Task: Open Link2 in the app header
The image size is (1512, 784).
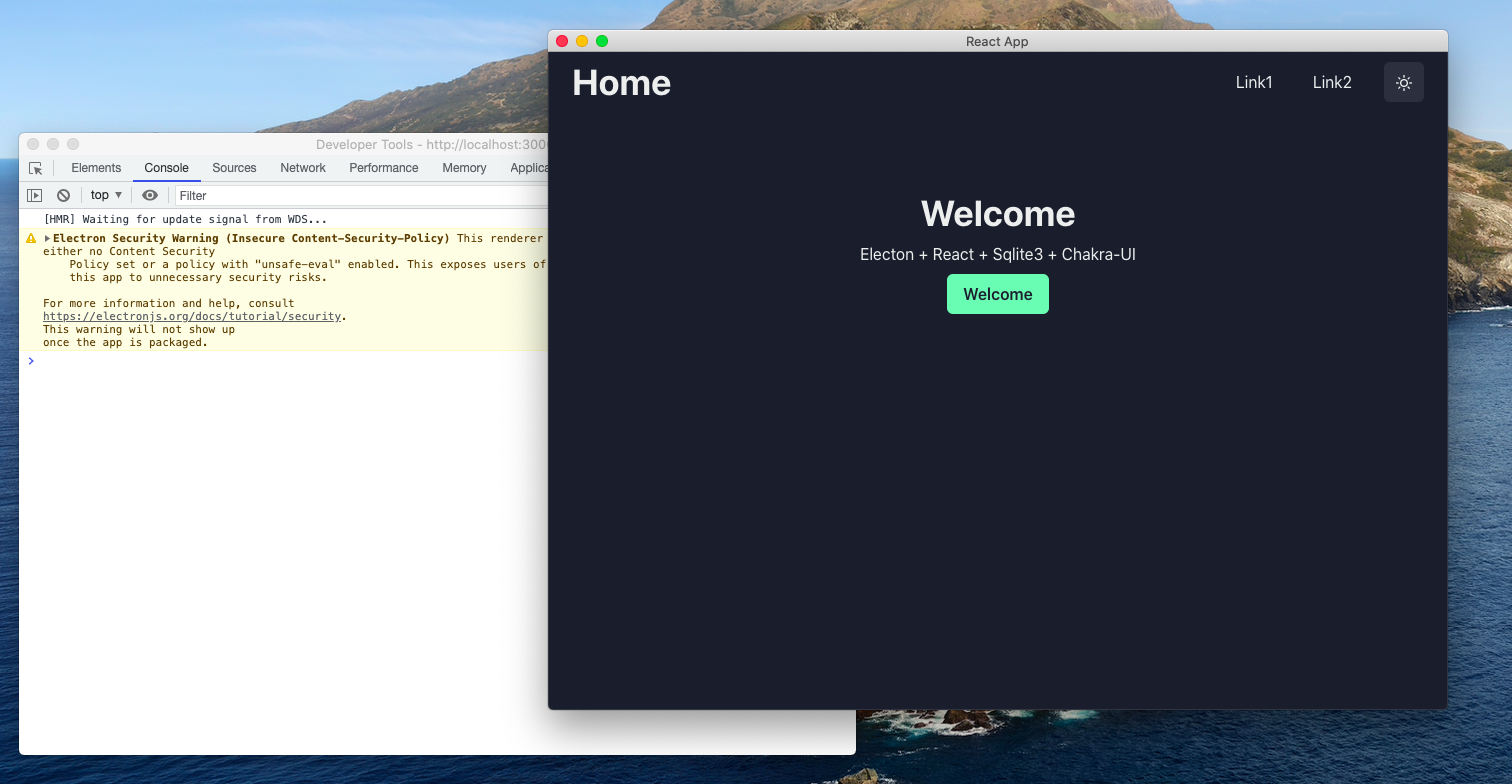Action: 1332,82
